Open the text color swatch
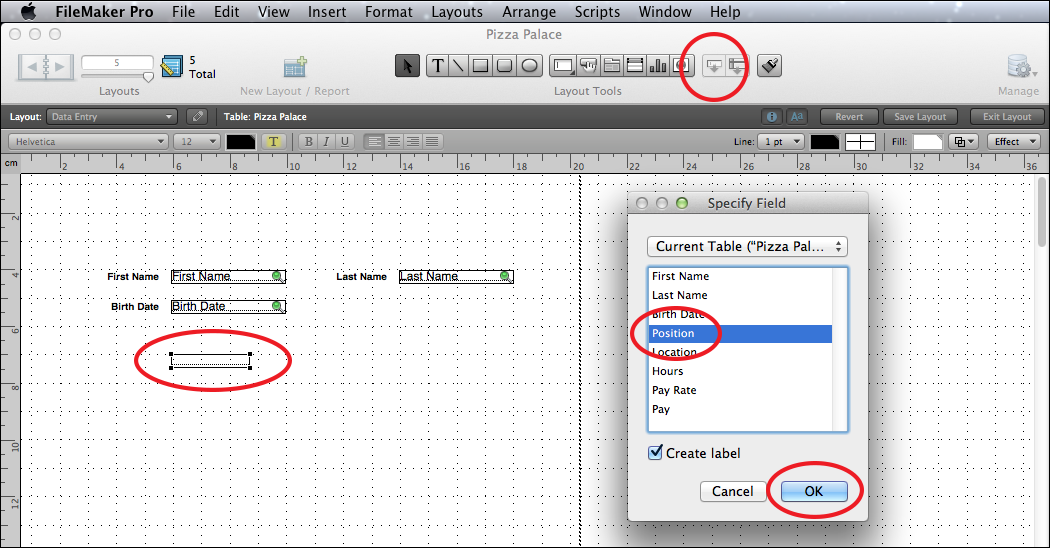1050x548 pixels. 240,141
